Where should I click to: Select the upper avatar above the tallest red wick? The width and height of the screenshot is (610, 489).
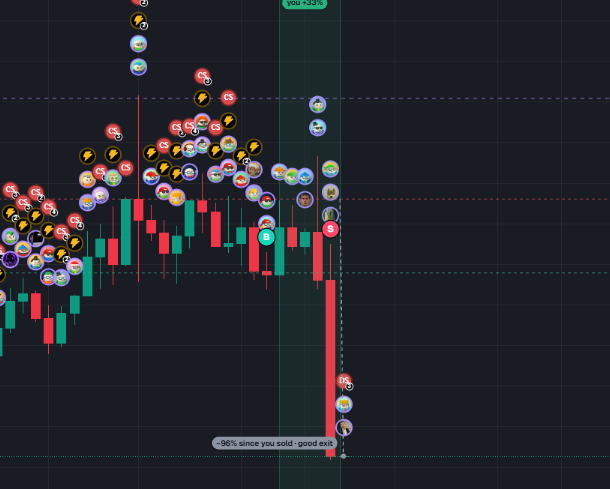(x=138, y=44)
